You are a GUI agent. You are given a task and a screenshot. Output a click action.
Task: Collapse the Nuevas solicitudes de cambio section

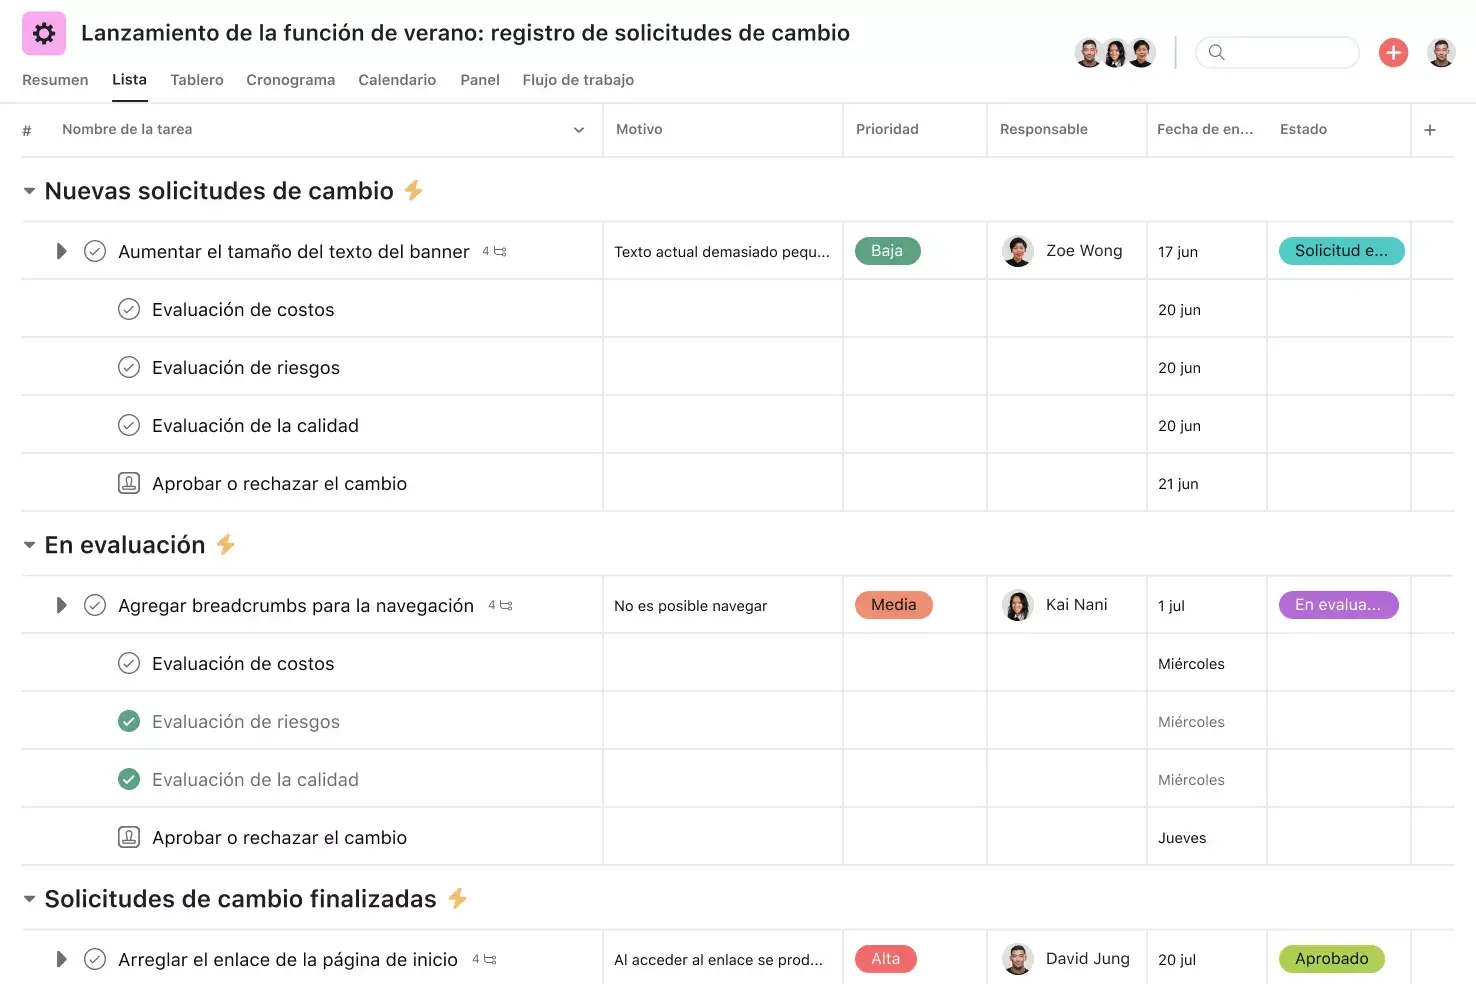(x=29, y=191)
